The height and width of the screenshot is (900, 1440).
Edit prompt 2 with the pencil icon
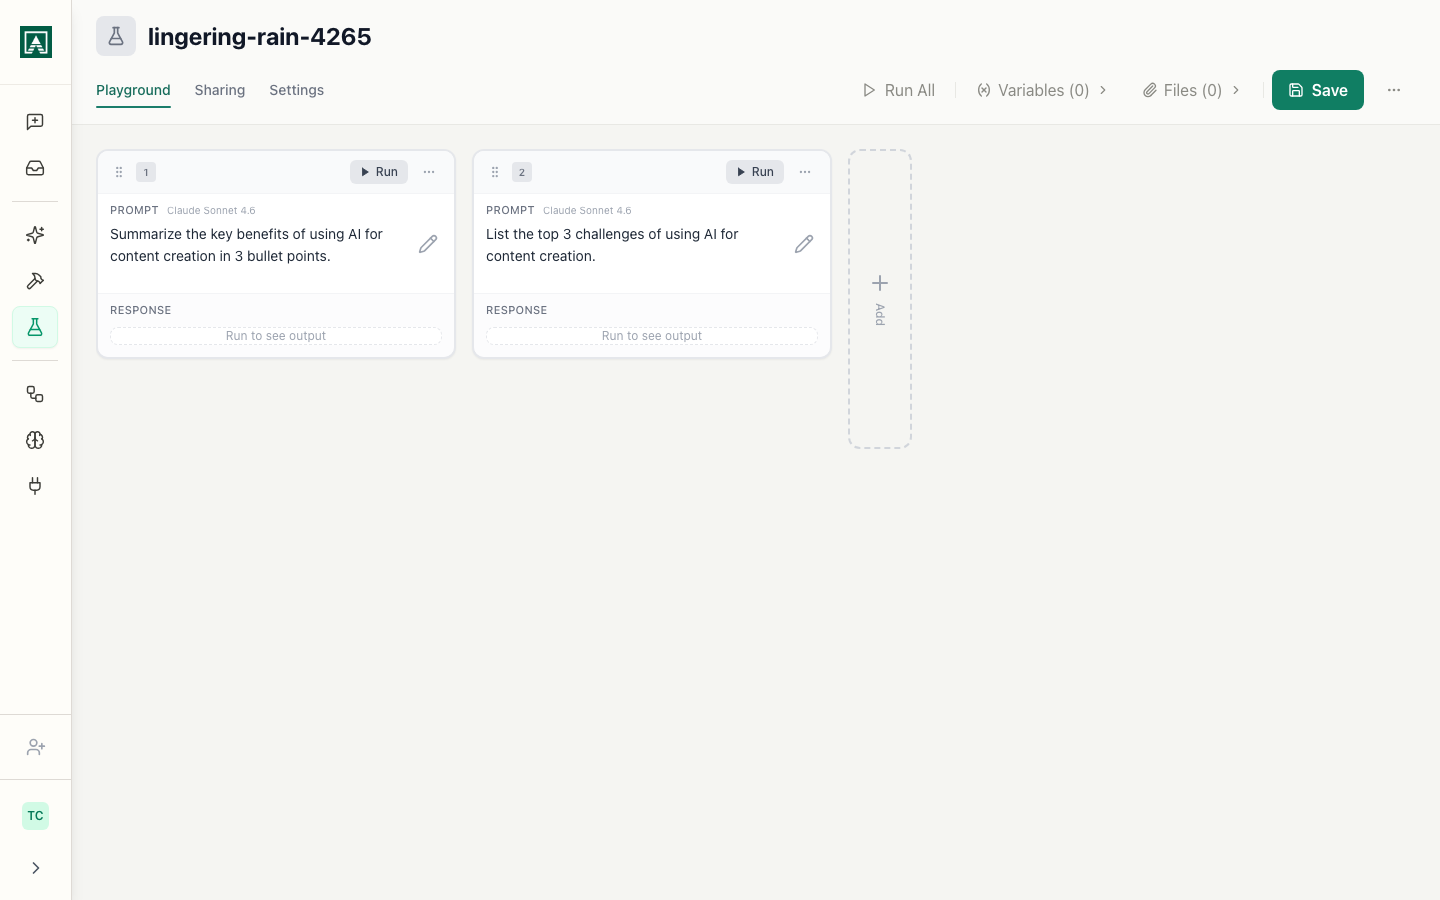point(804,244)
